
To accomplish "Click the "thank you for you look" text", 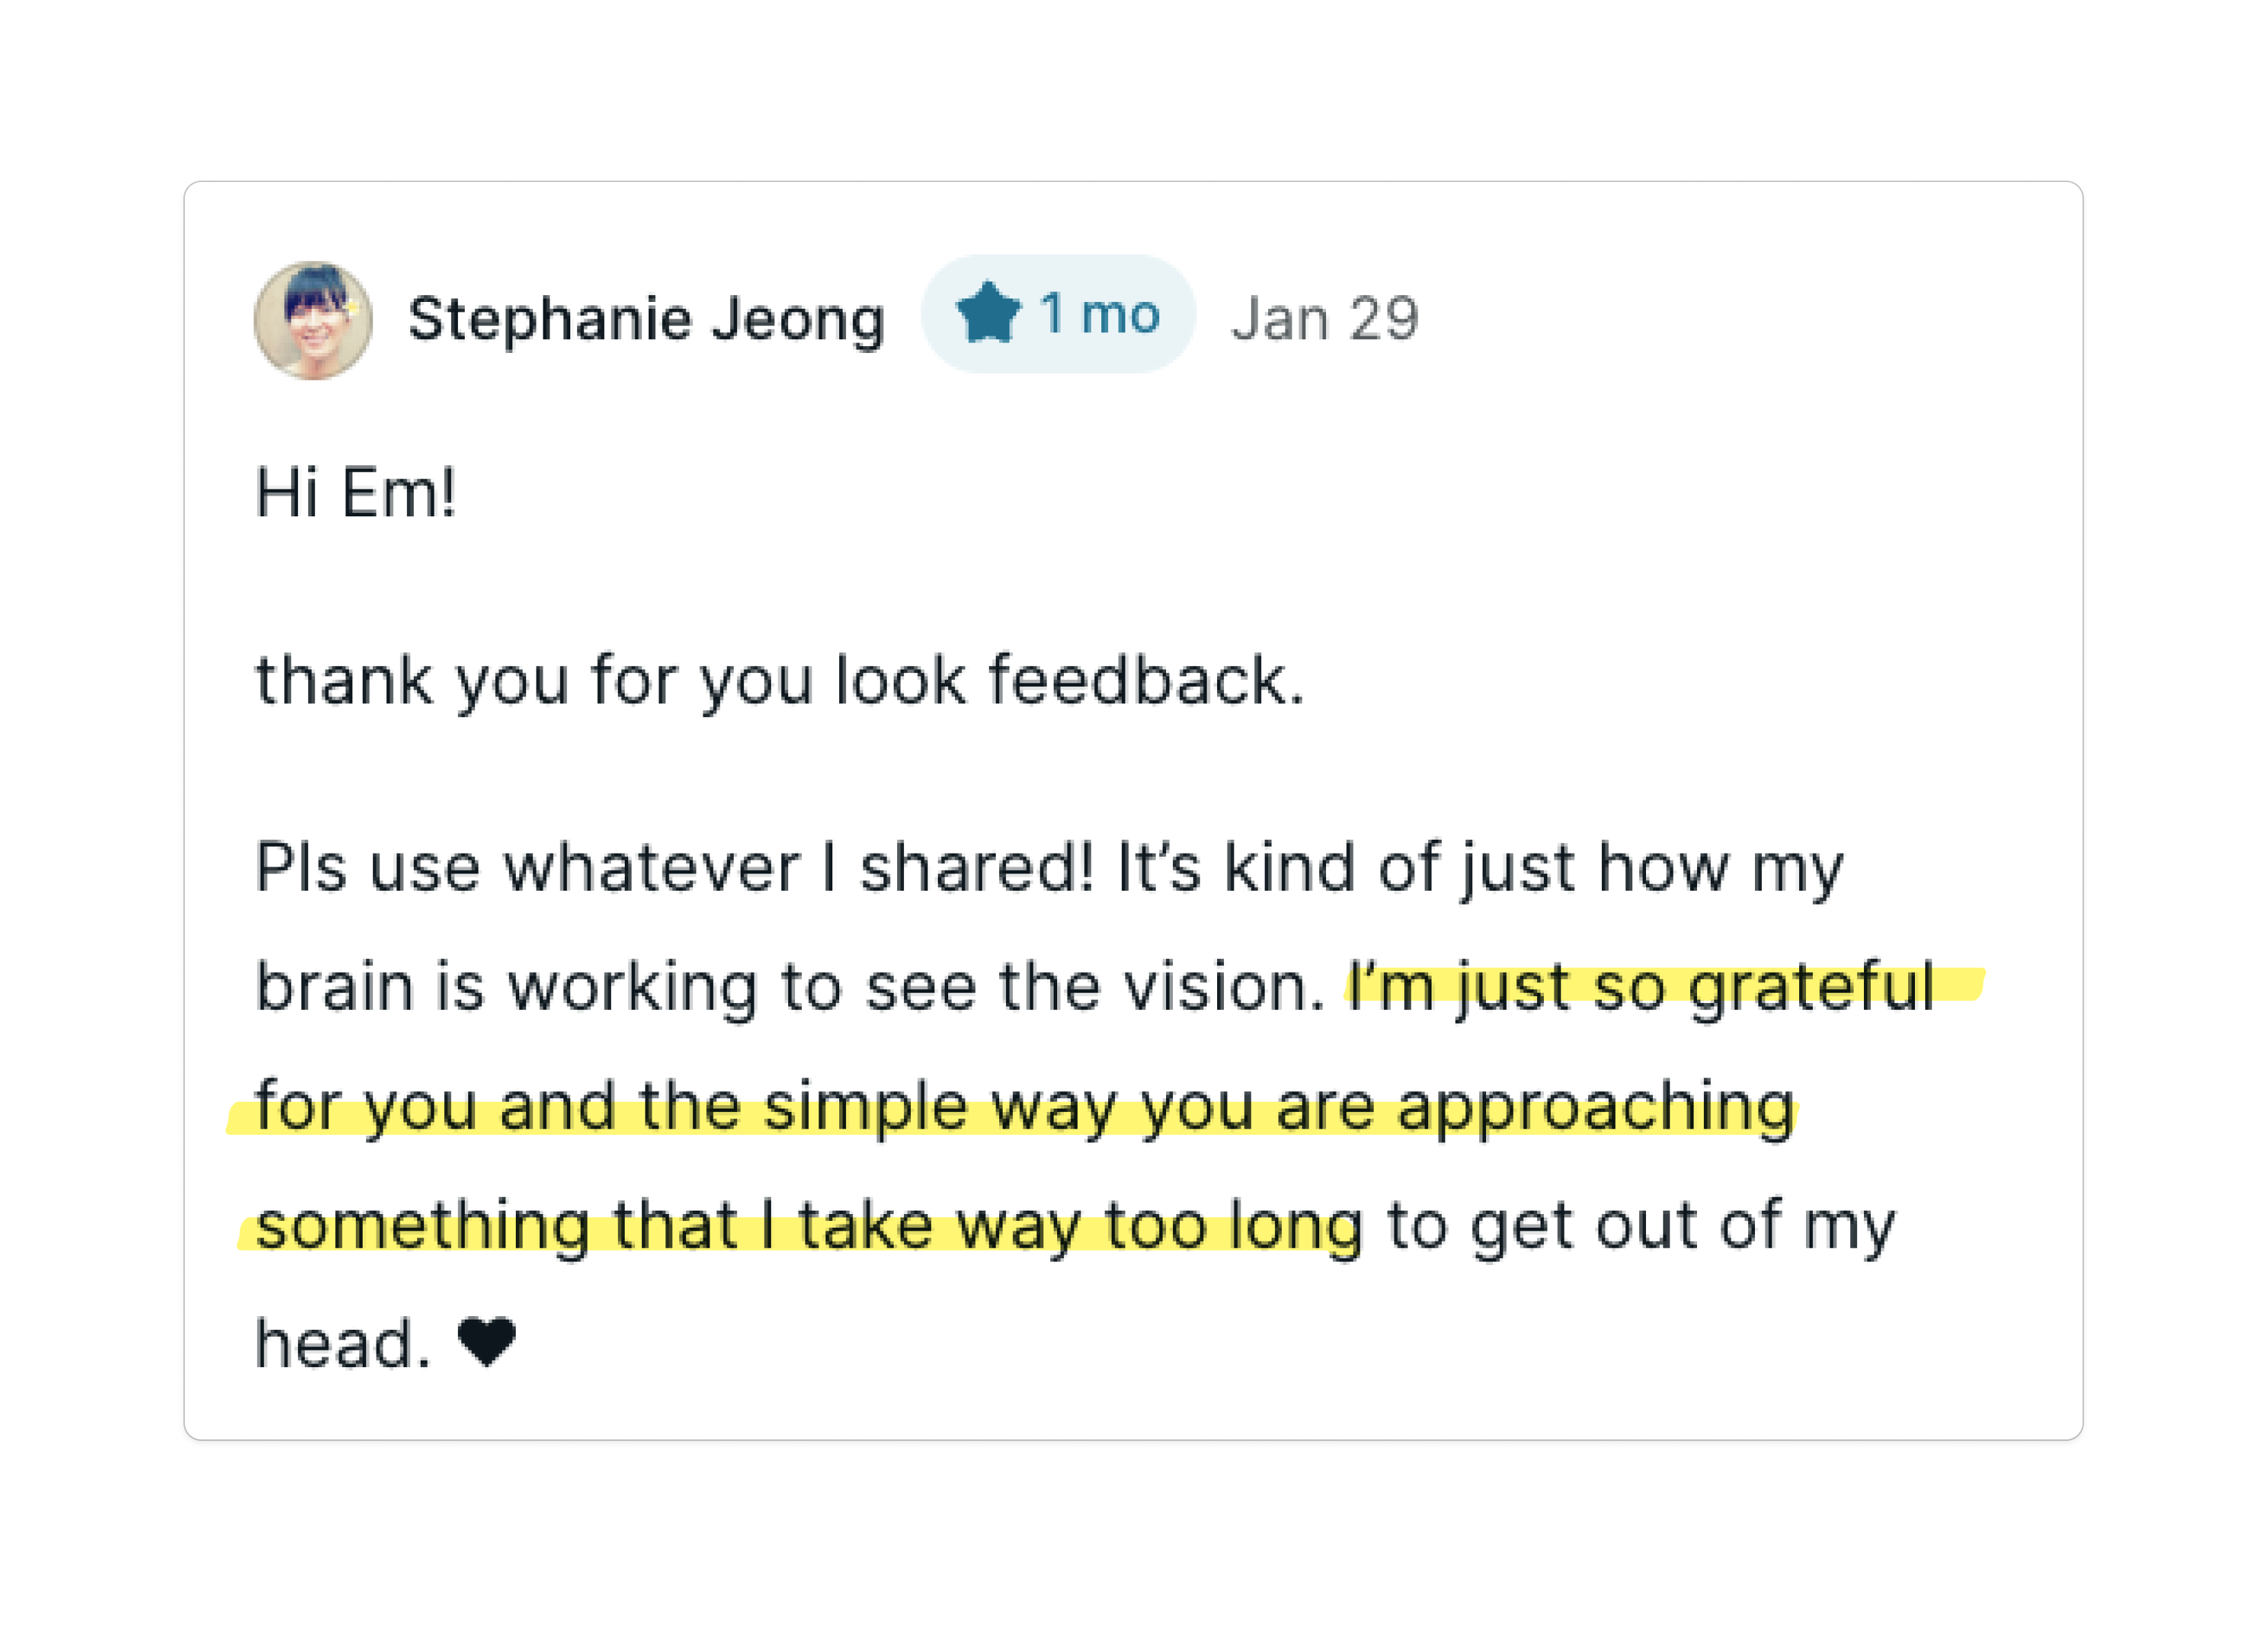I will pos(610,681).
